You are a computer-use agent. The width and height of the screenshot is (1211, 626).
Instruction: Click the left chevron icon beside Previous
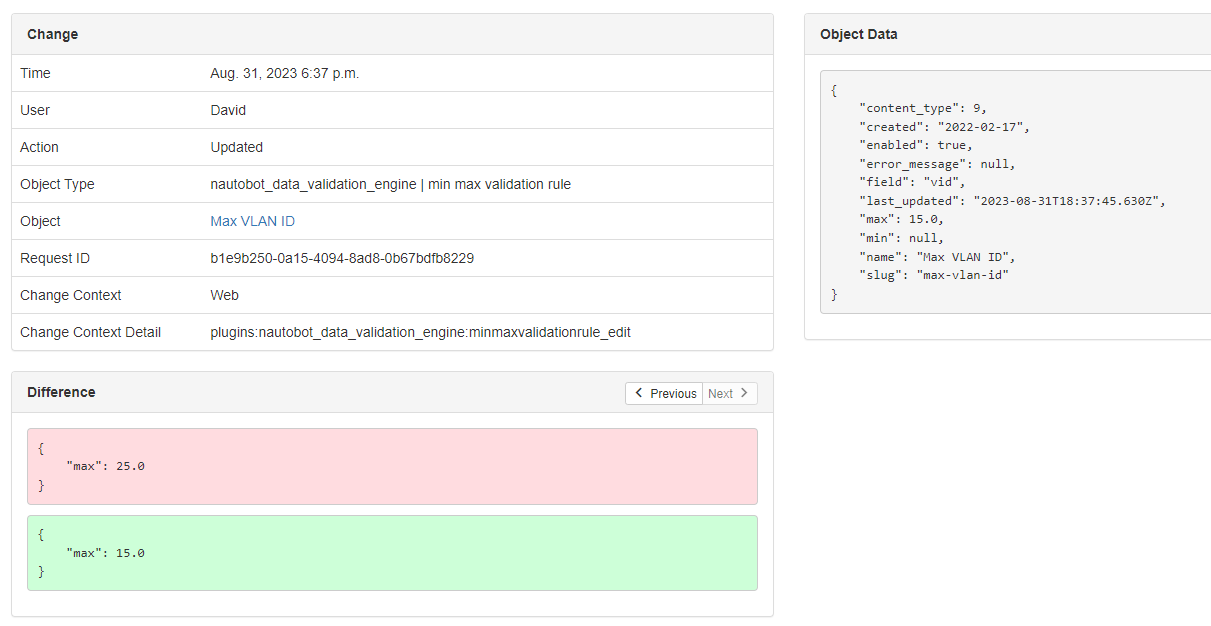640,394
